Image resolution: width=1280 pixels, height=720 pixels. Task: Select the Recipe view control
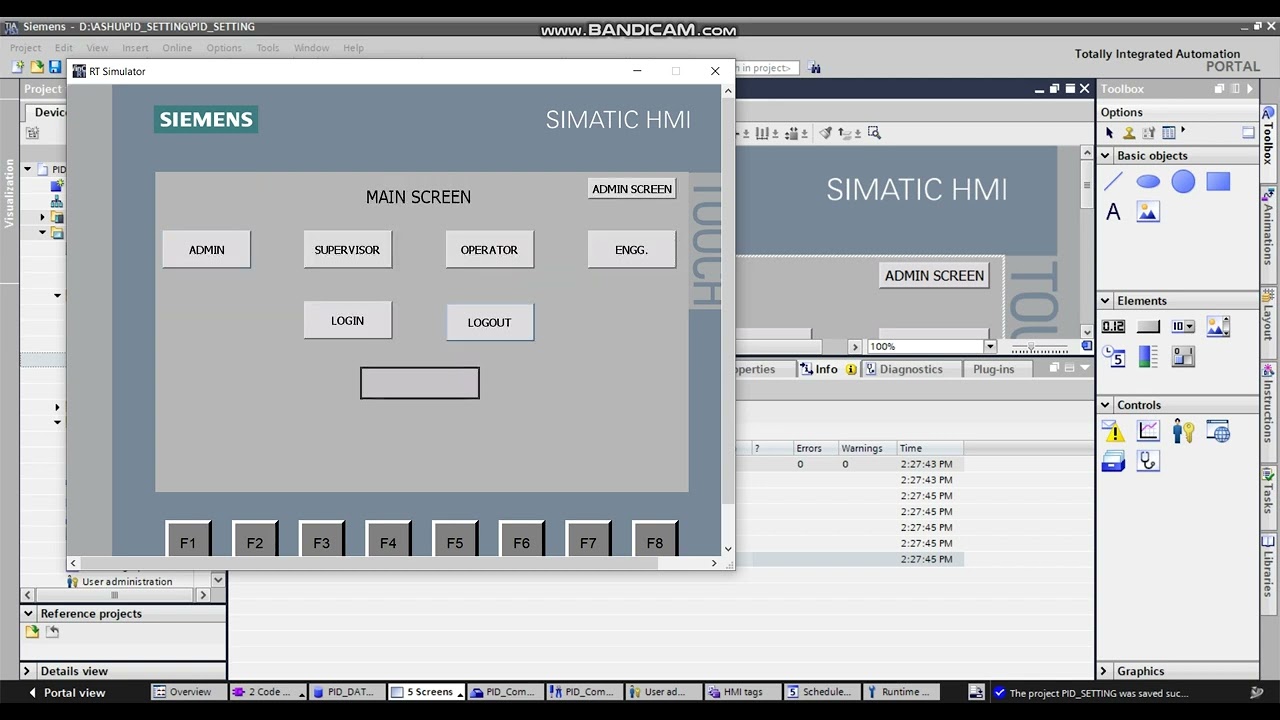1113,461
